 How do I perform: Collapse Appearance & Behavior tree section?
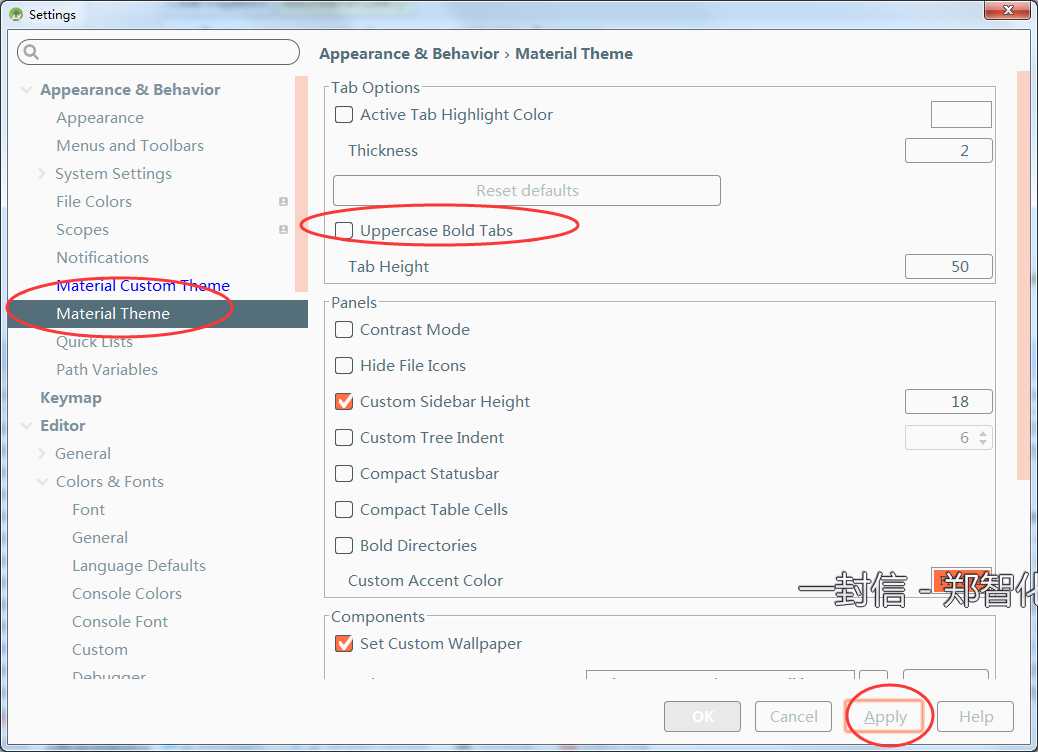(26, 89)
